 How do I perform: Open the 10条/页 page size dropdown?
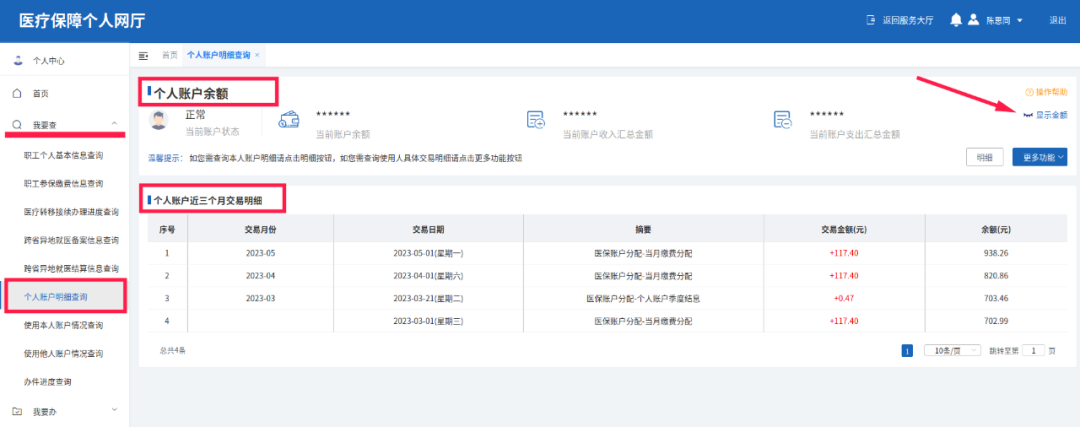(x=953, y=351)
